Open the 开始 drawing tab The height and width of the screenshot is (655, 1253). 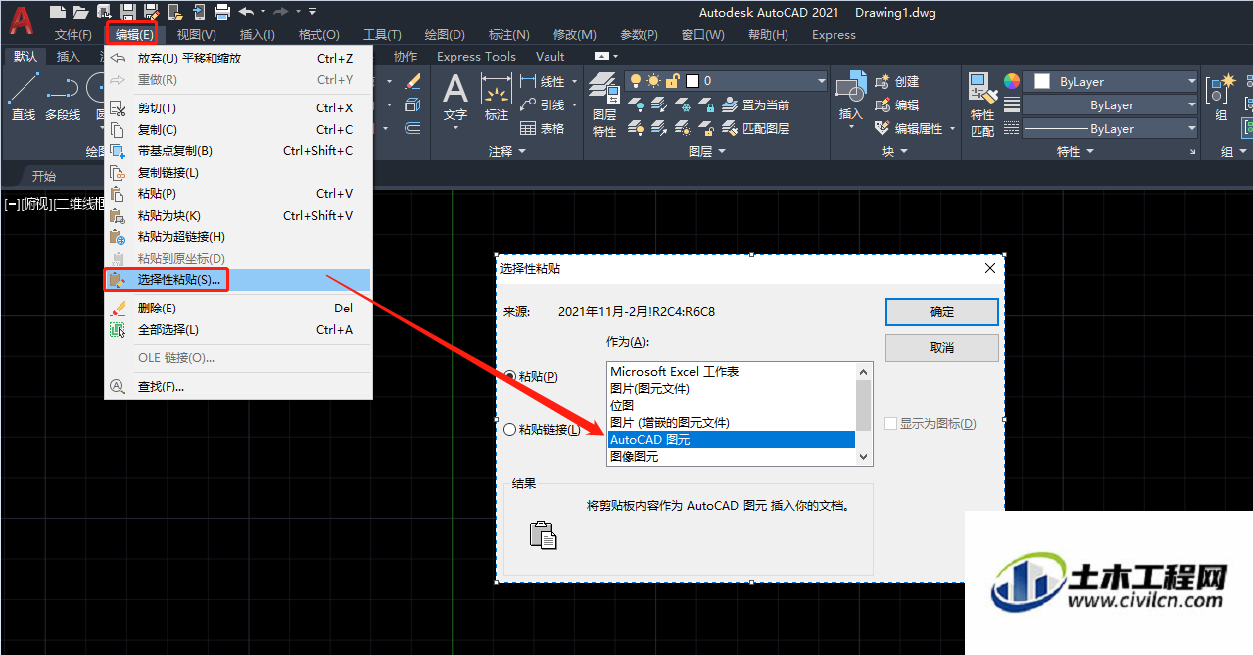[x=44, y=176]
